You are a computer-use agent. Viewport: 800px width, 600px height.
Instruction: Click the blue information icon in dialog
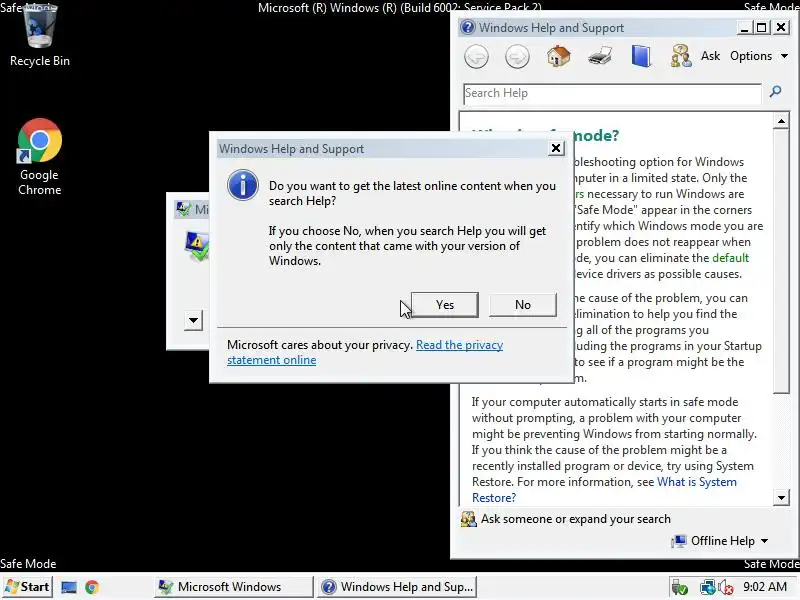tap(242, 185)
